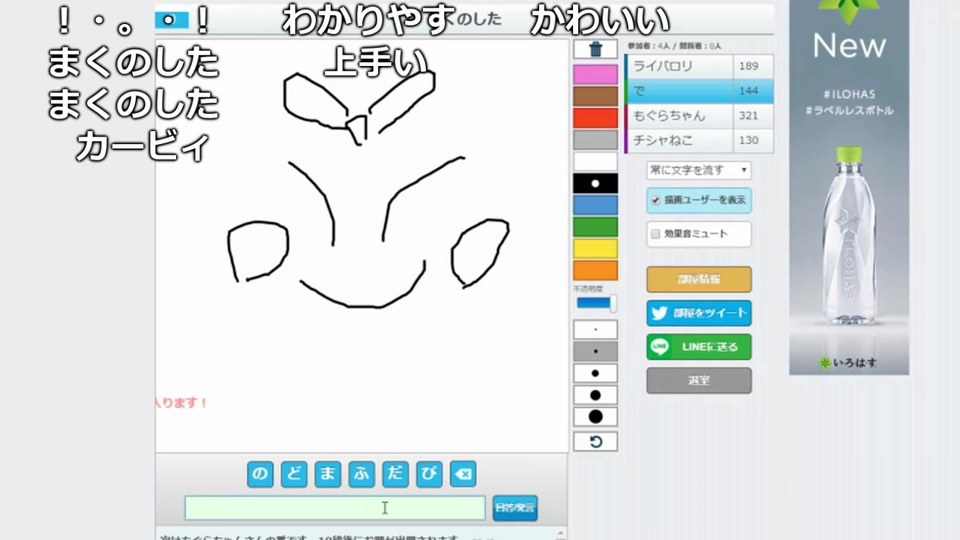Click the の character key
Viewport: 960px width, 540px height.
[x=260, y=474]
